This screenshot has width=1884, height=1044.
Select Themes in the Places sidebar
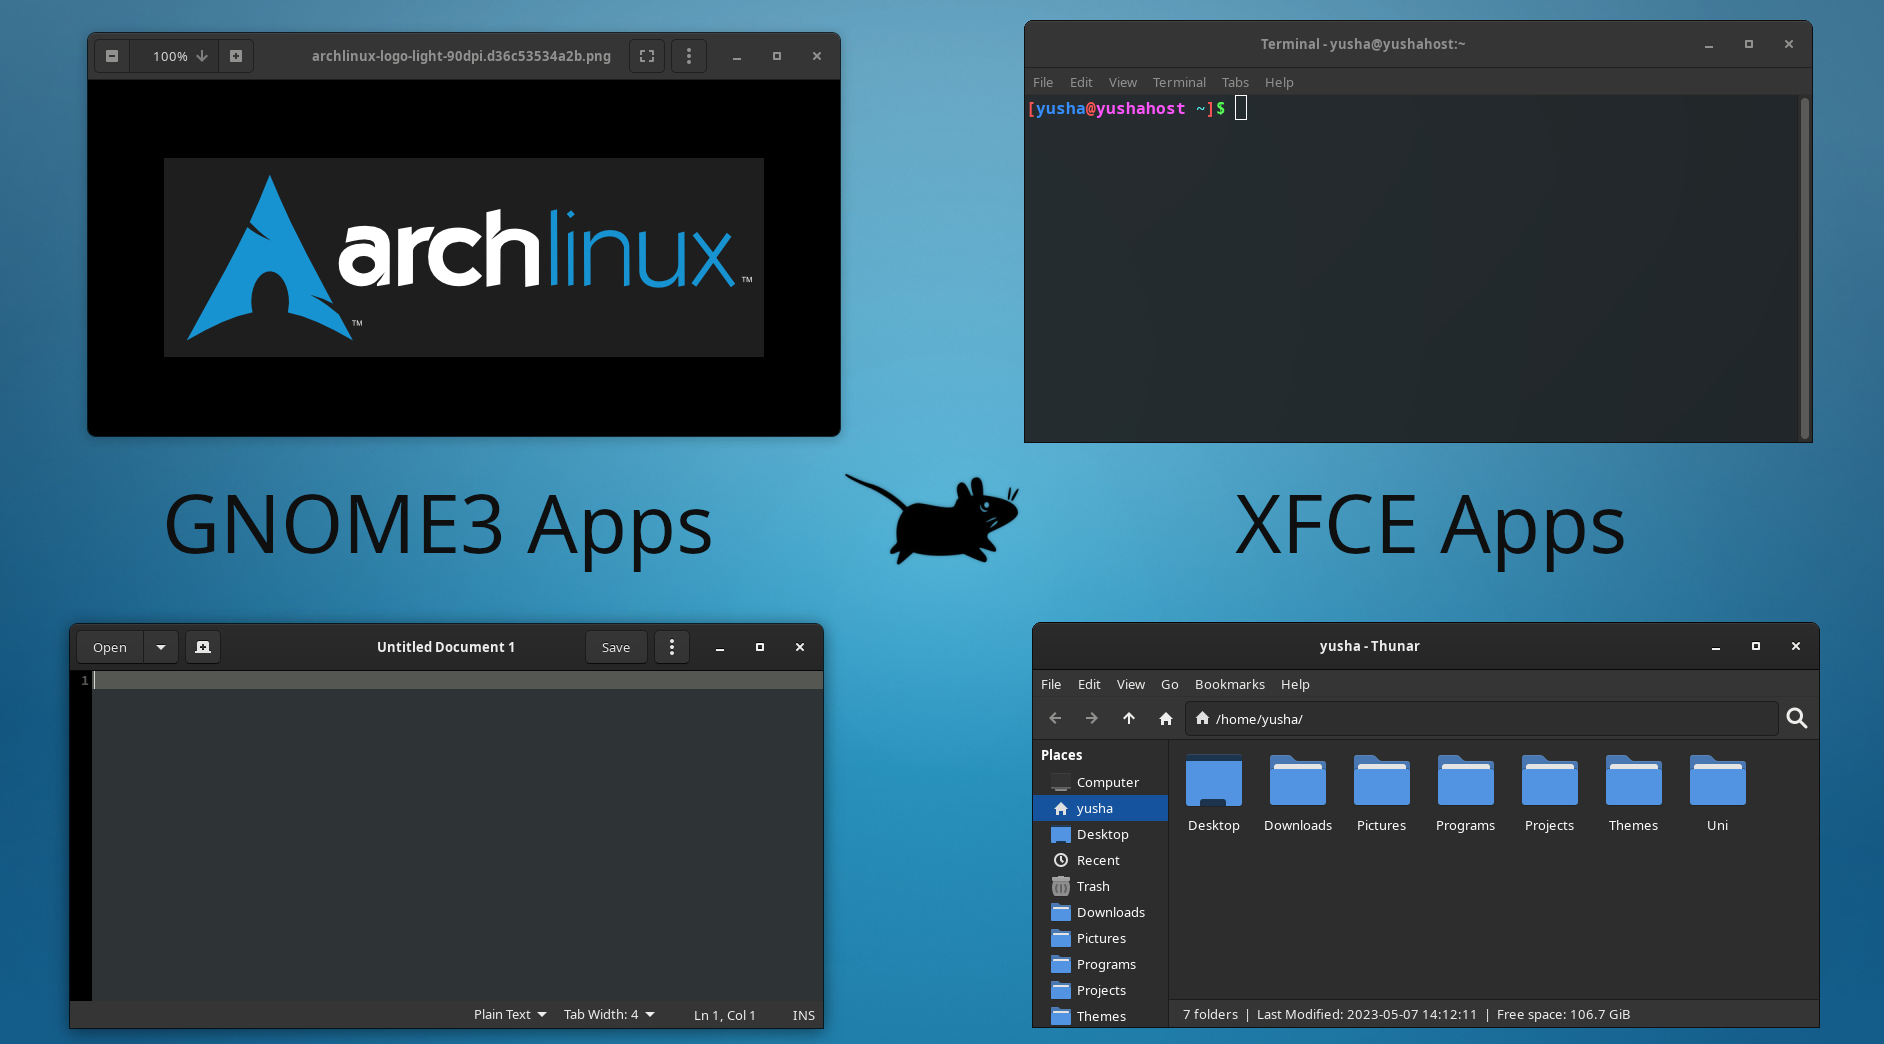click(1100, 1016)
